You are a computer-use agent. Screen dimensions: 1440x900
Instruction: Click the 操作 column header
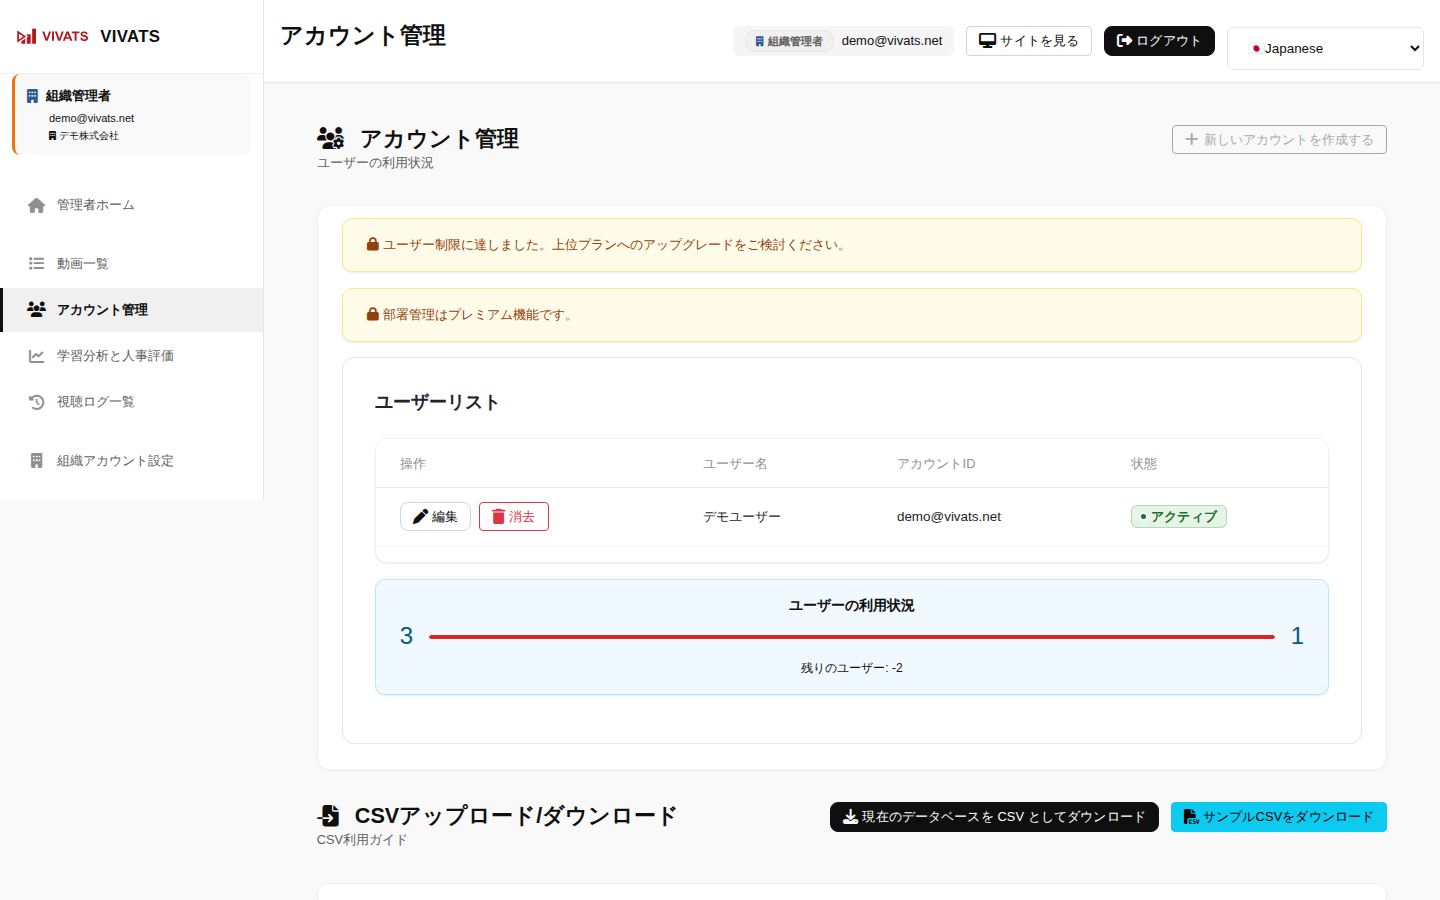point(413,464)
